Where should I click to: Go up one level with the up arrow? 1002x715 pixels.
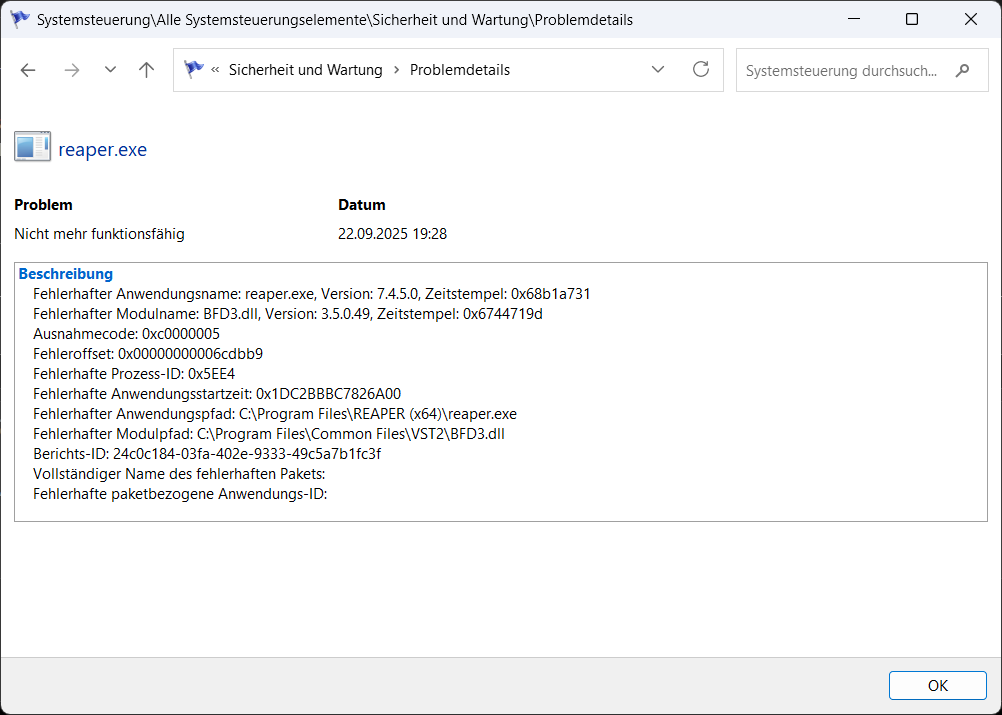coord(146,70)
